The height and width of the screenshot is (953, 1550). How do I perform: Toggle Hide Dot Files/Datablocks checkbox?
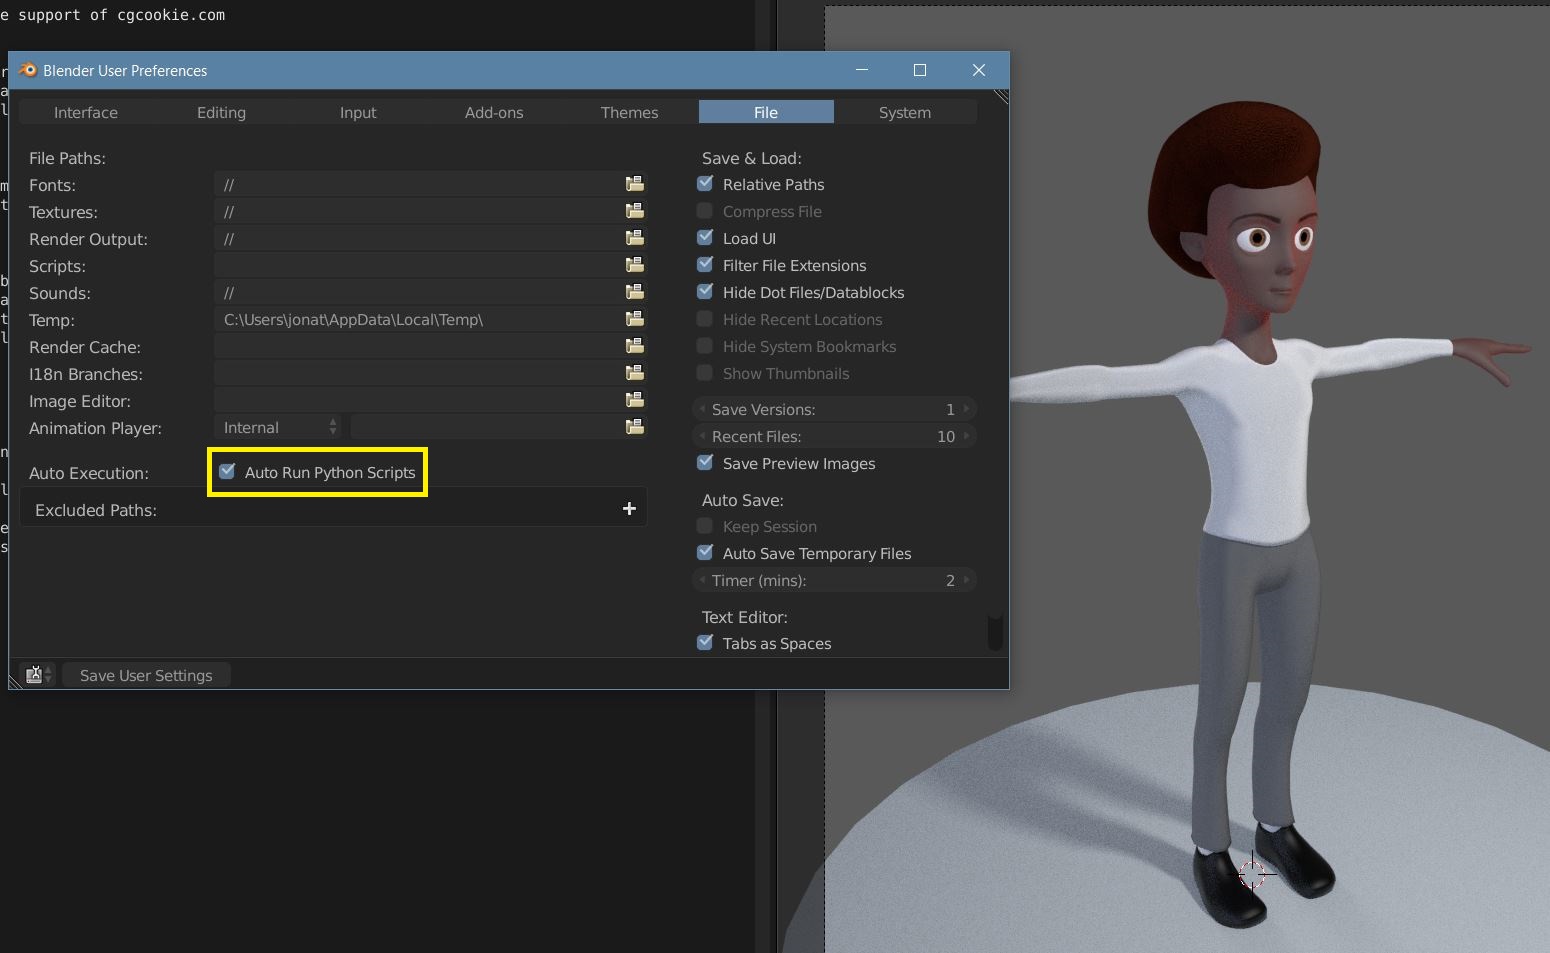point(705,291)
